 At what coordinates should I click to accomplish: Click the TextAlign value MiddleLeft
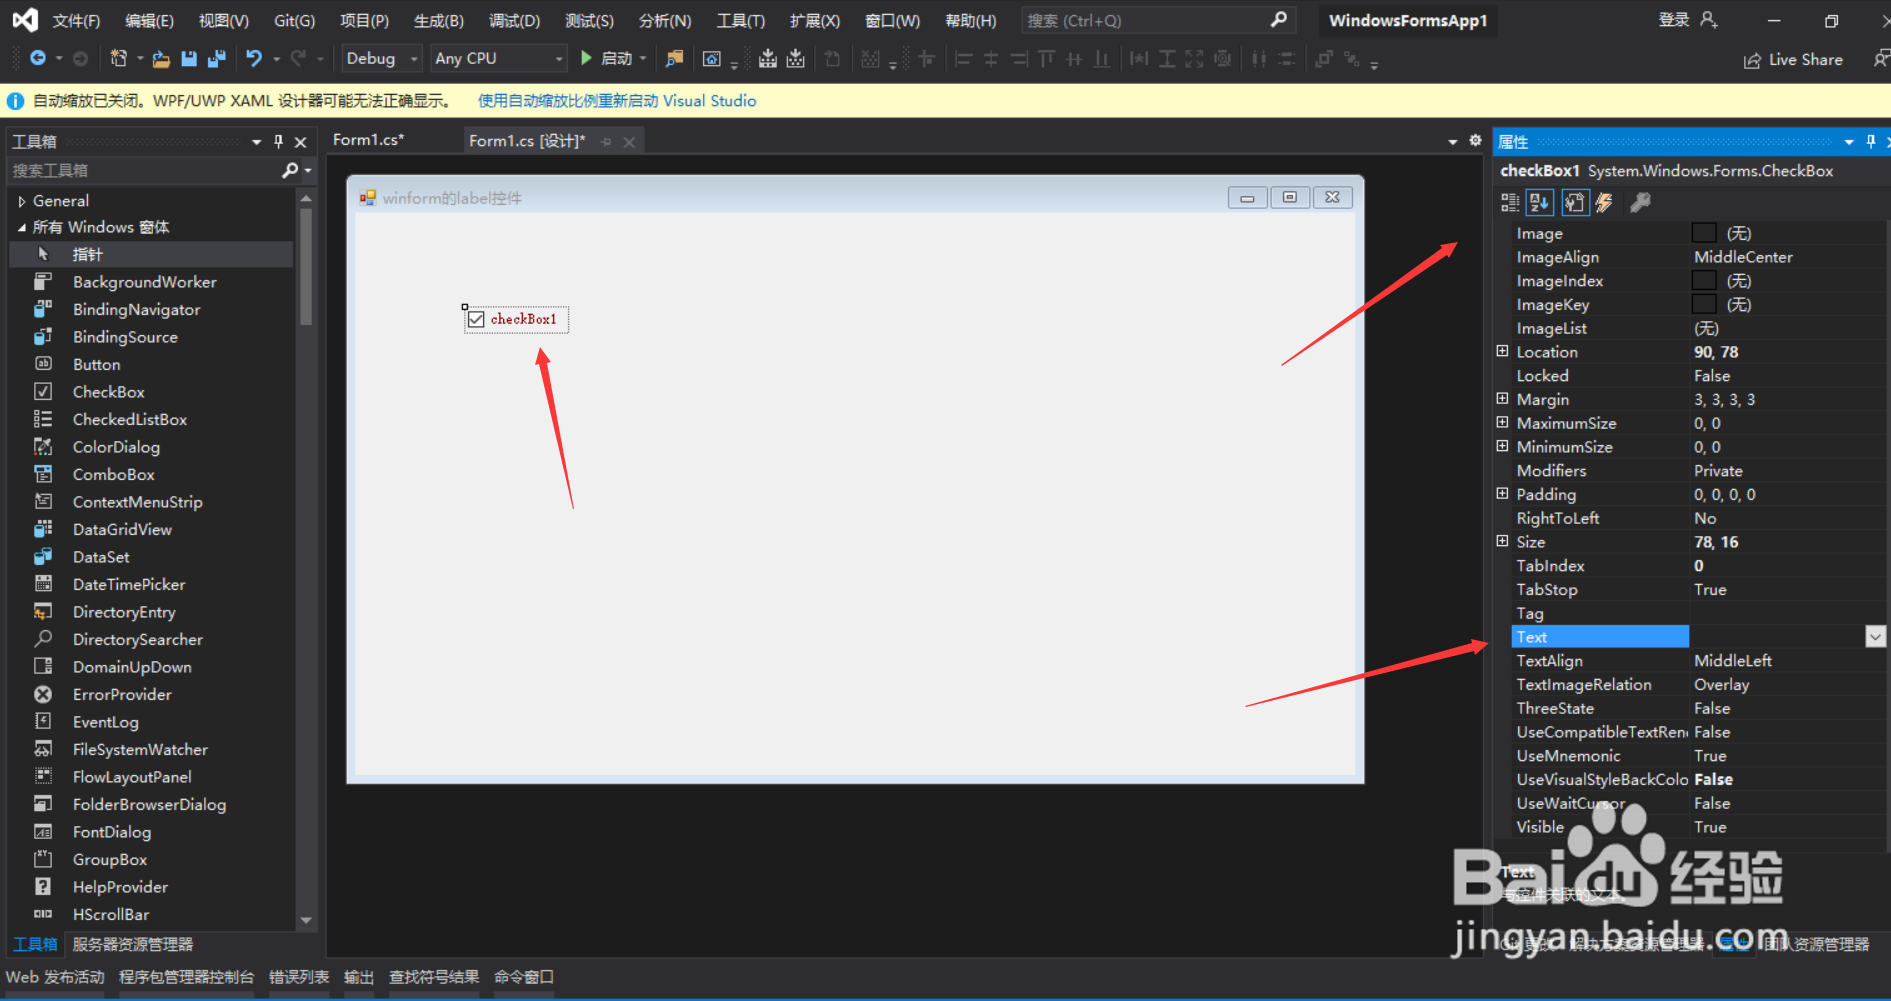[x=1733, y=661]
